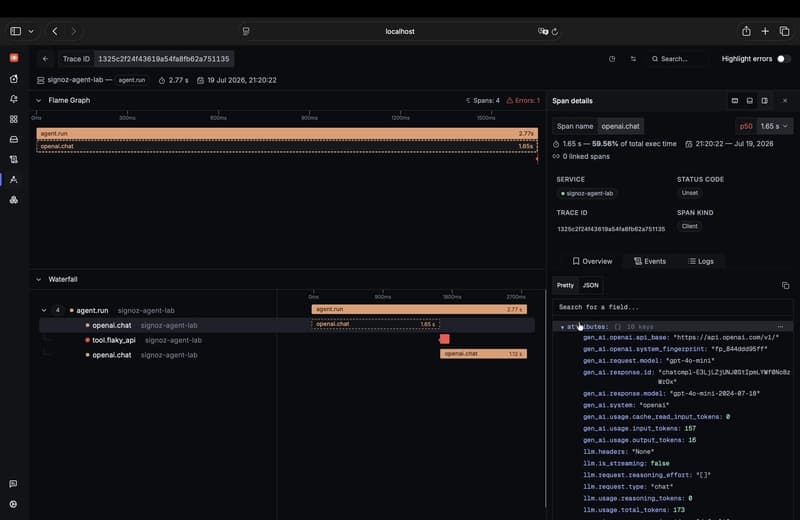
Task: Toggle the Safari sidebar icon
Action: 15,31
